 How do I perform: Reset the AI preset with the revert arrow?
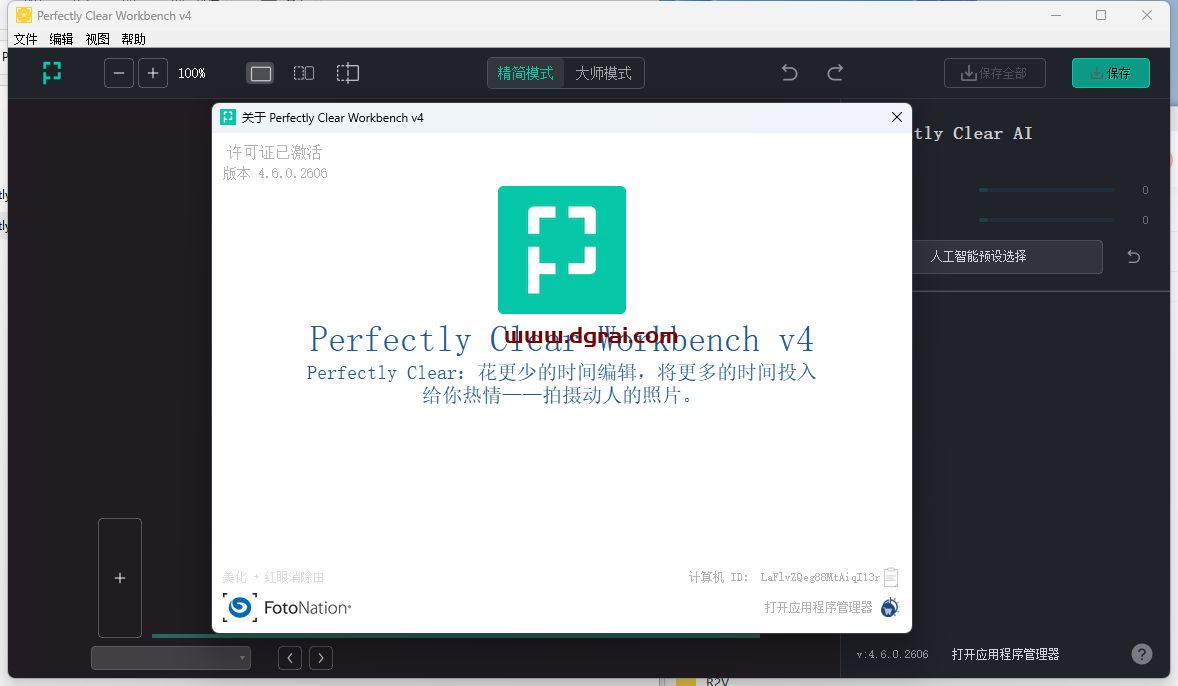[1134, 257]
